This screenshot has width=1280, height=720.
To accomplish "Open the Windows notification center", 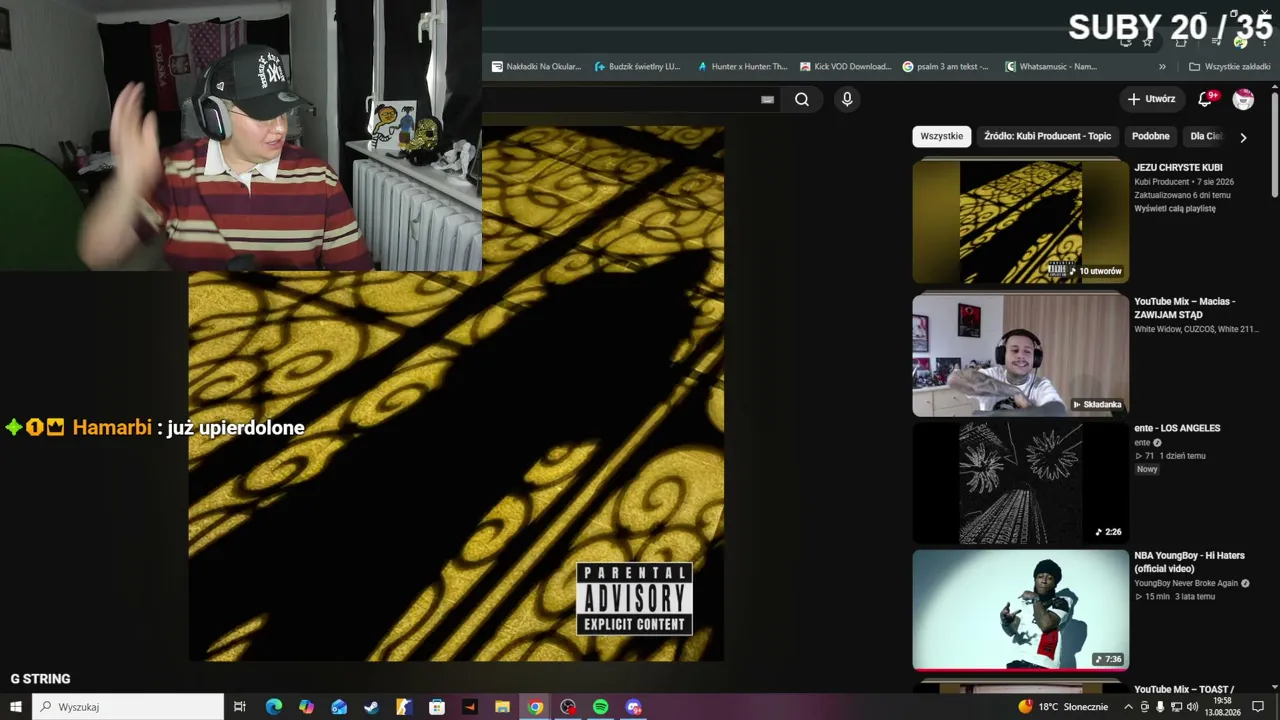I will [1259, 707].
